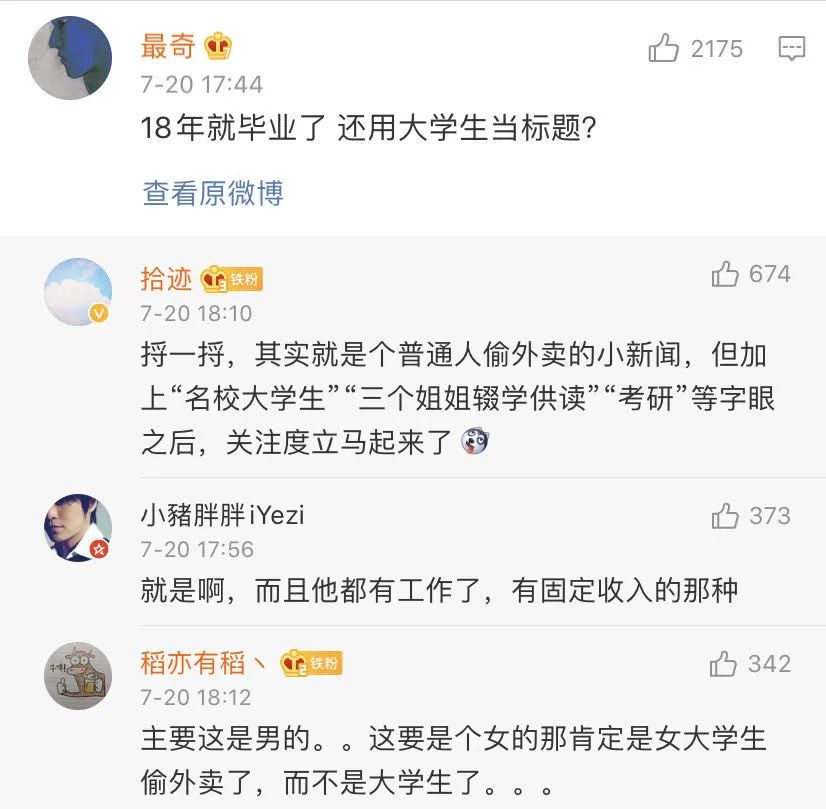This screenshot has height=809, width=826.
Task: Open 拾迹's cloud avatar
Action: click(x=77, y=292)
